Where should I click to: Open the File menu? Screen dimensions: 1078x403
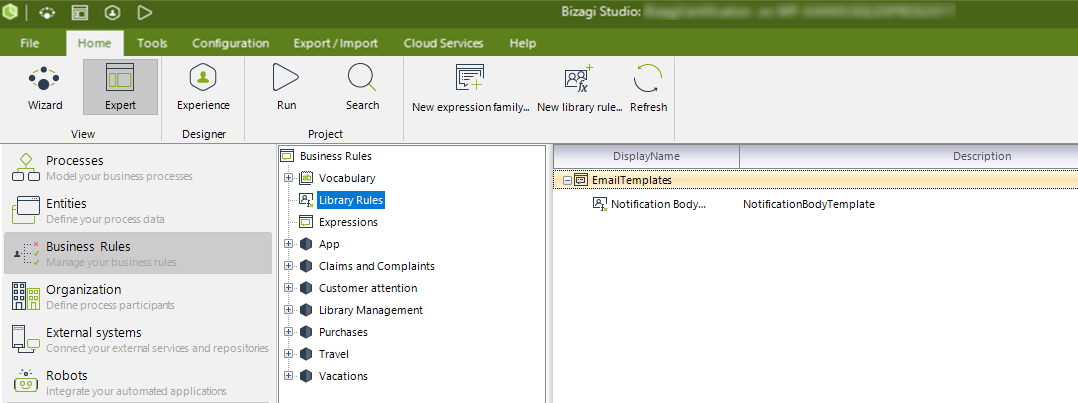[30, 43]
